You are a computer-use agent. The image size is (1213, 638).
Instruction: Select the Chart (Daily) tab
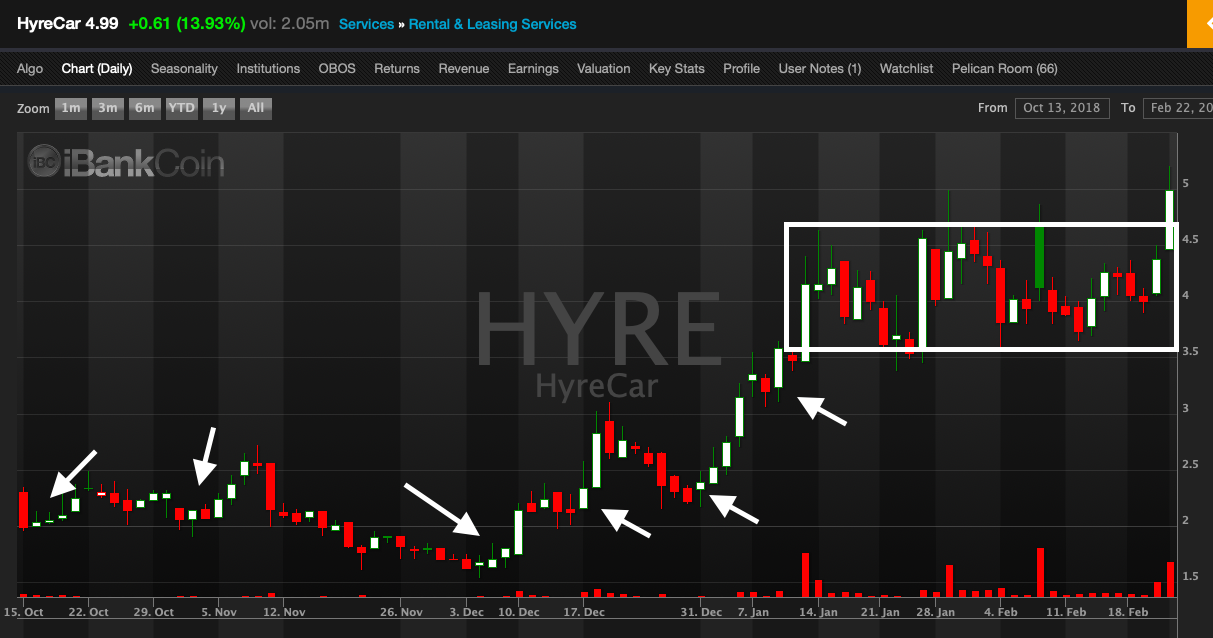97,69
